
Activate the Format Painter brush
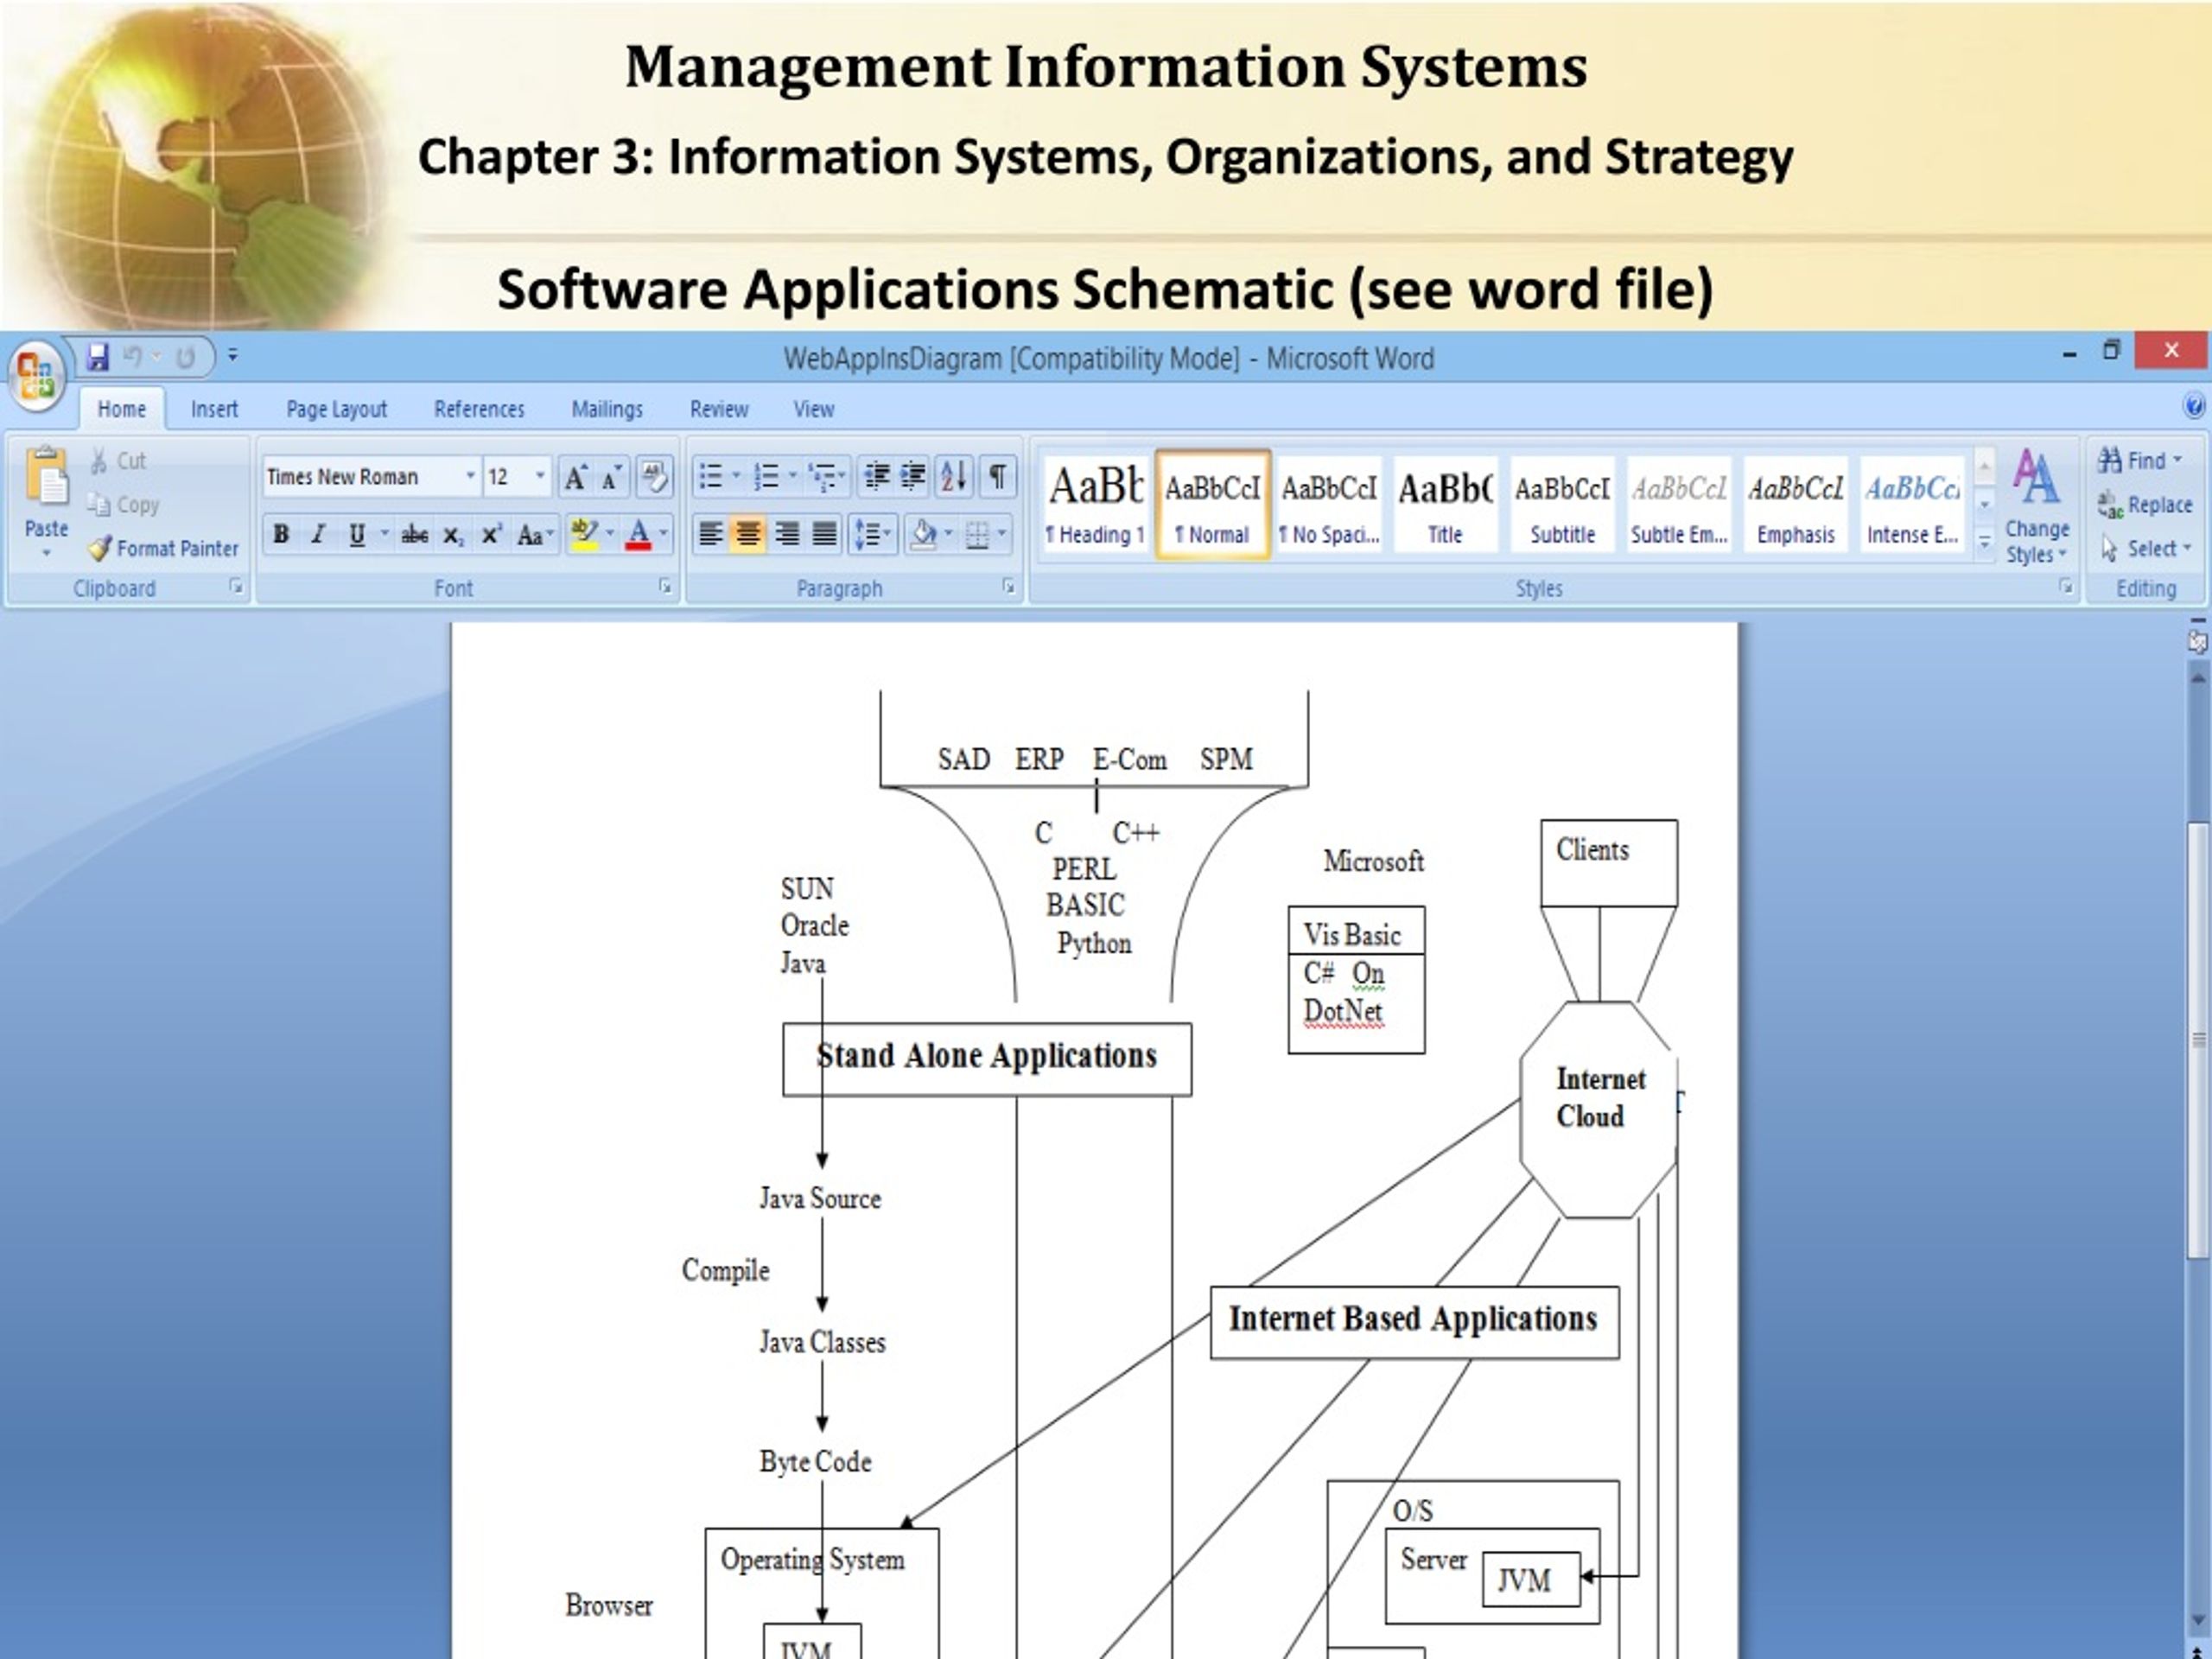pos(163,548)
